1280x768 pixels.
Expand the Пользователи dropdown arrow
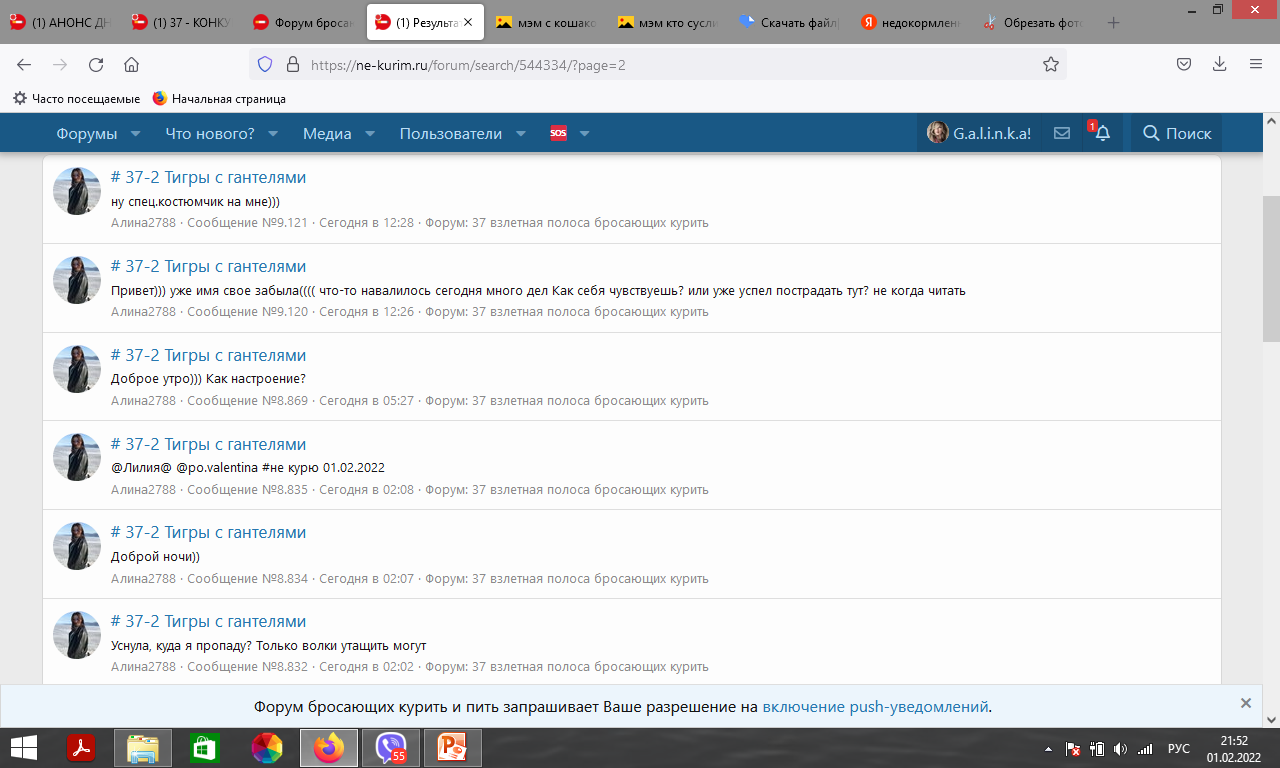point(521,133)
